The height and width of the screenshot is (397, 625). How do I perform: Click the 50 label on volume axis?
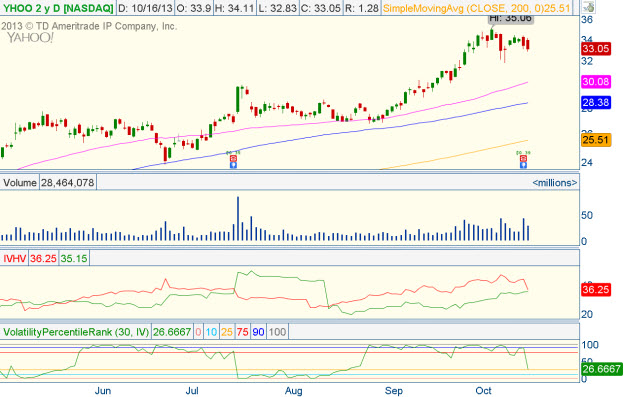pos(587,215)
